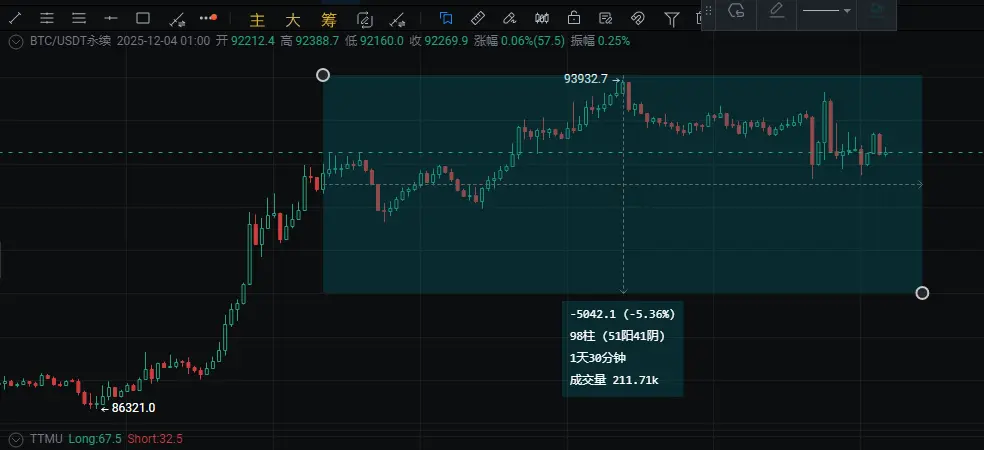Toggle the lock drawings padlock icon

(x=574, y=18)
